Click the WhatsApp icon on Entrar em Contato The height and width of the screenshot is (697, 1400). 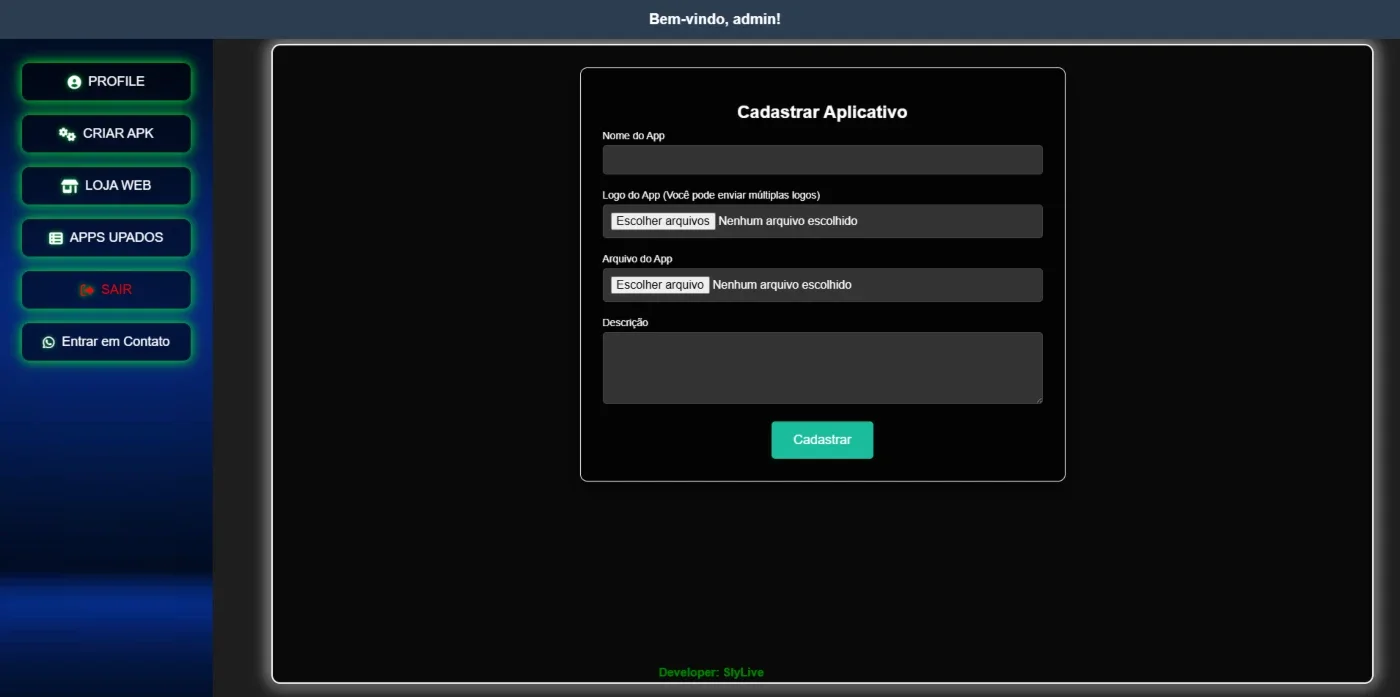coord(48,342)
